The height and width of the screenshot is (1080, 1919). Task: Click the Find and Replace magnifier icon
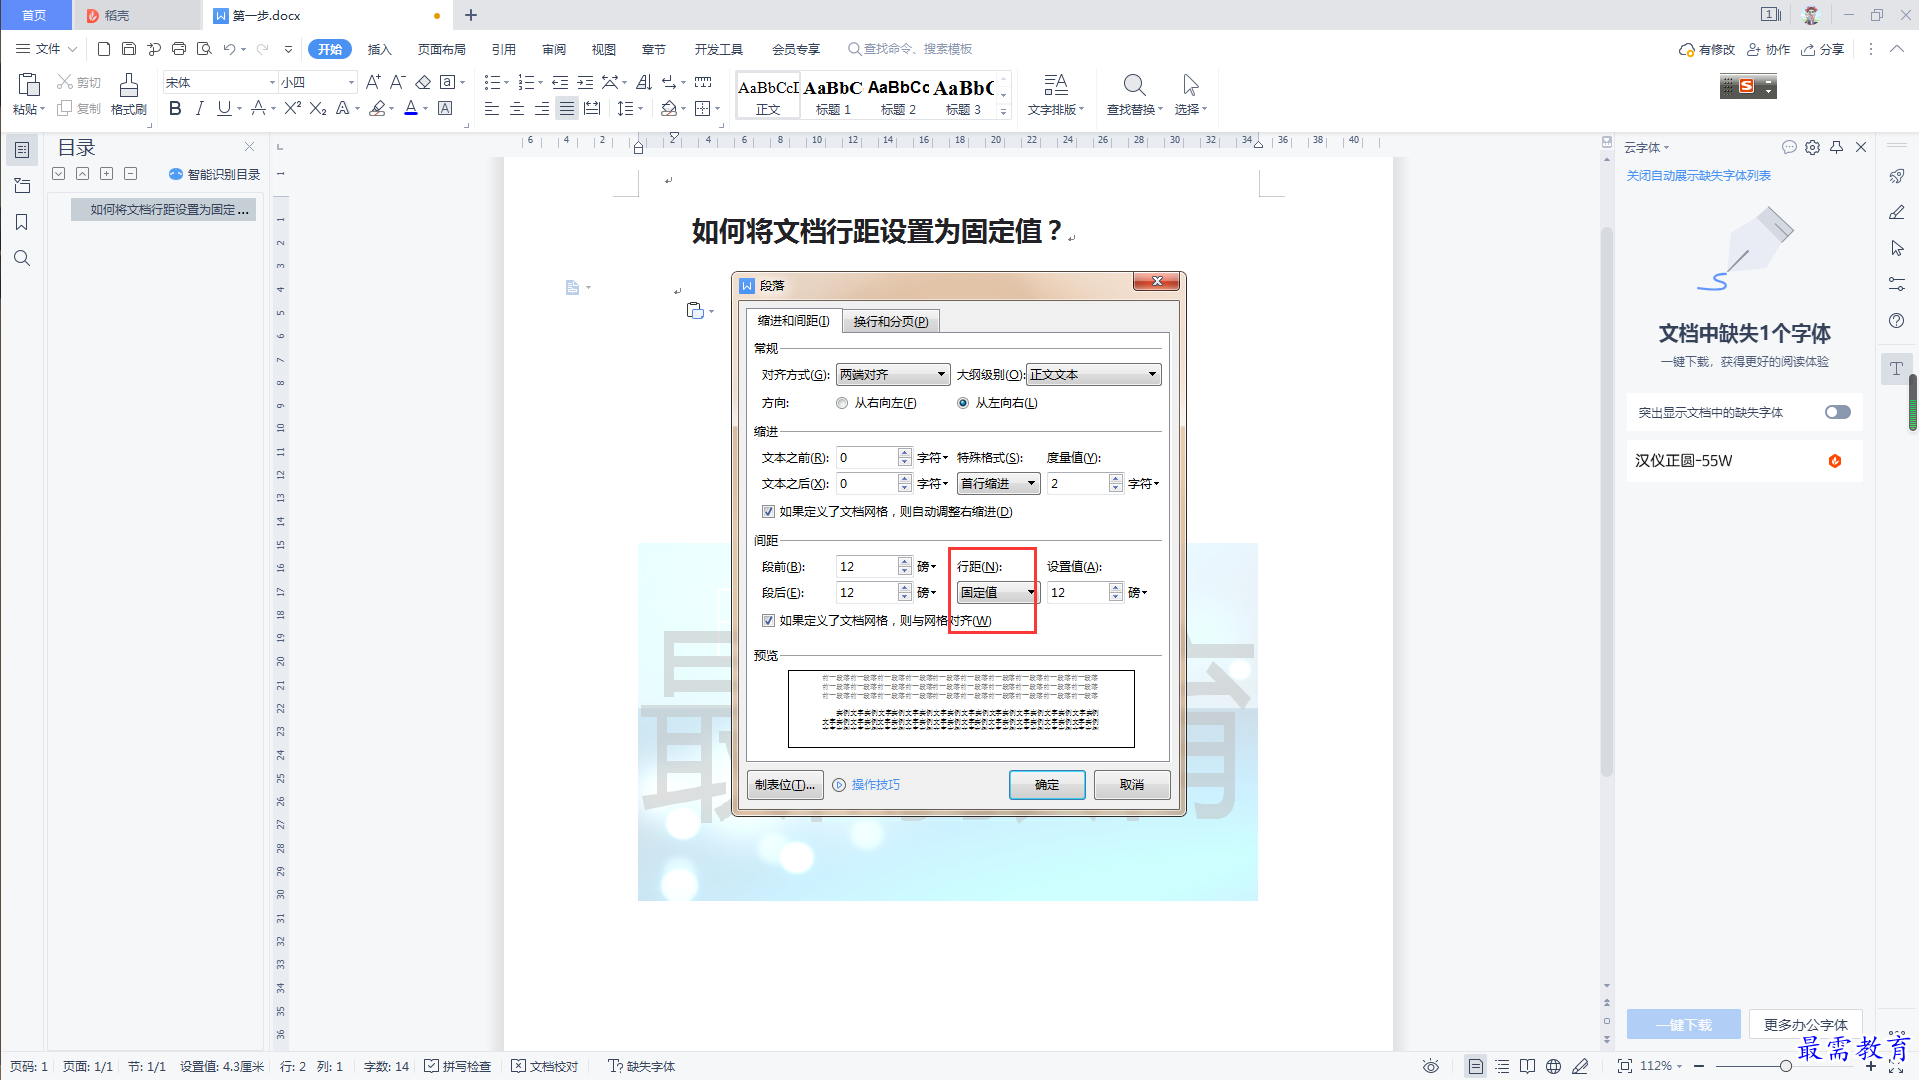click(1134, 85)
